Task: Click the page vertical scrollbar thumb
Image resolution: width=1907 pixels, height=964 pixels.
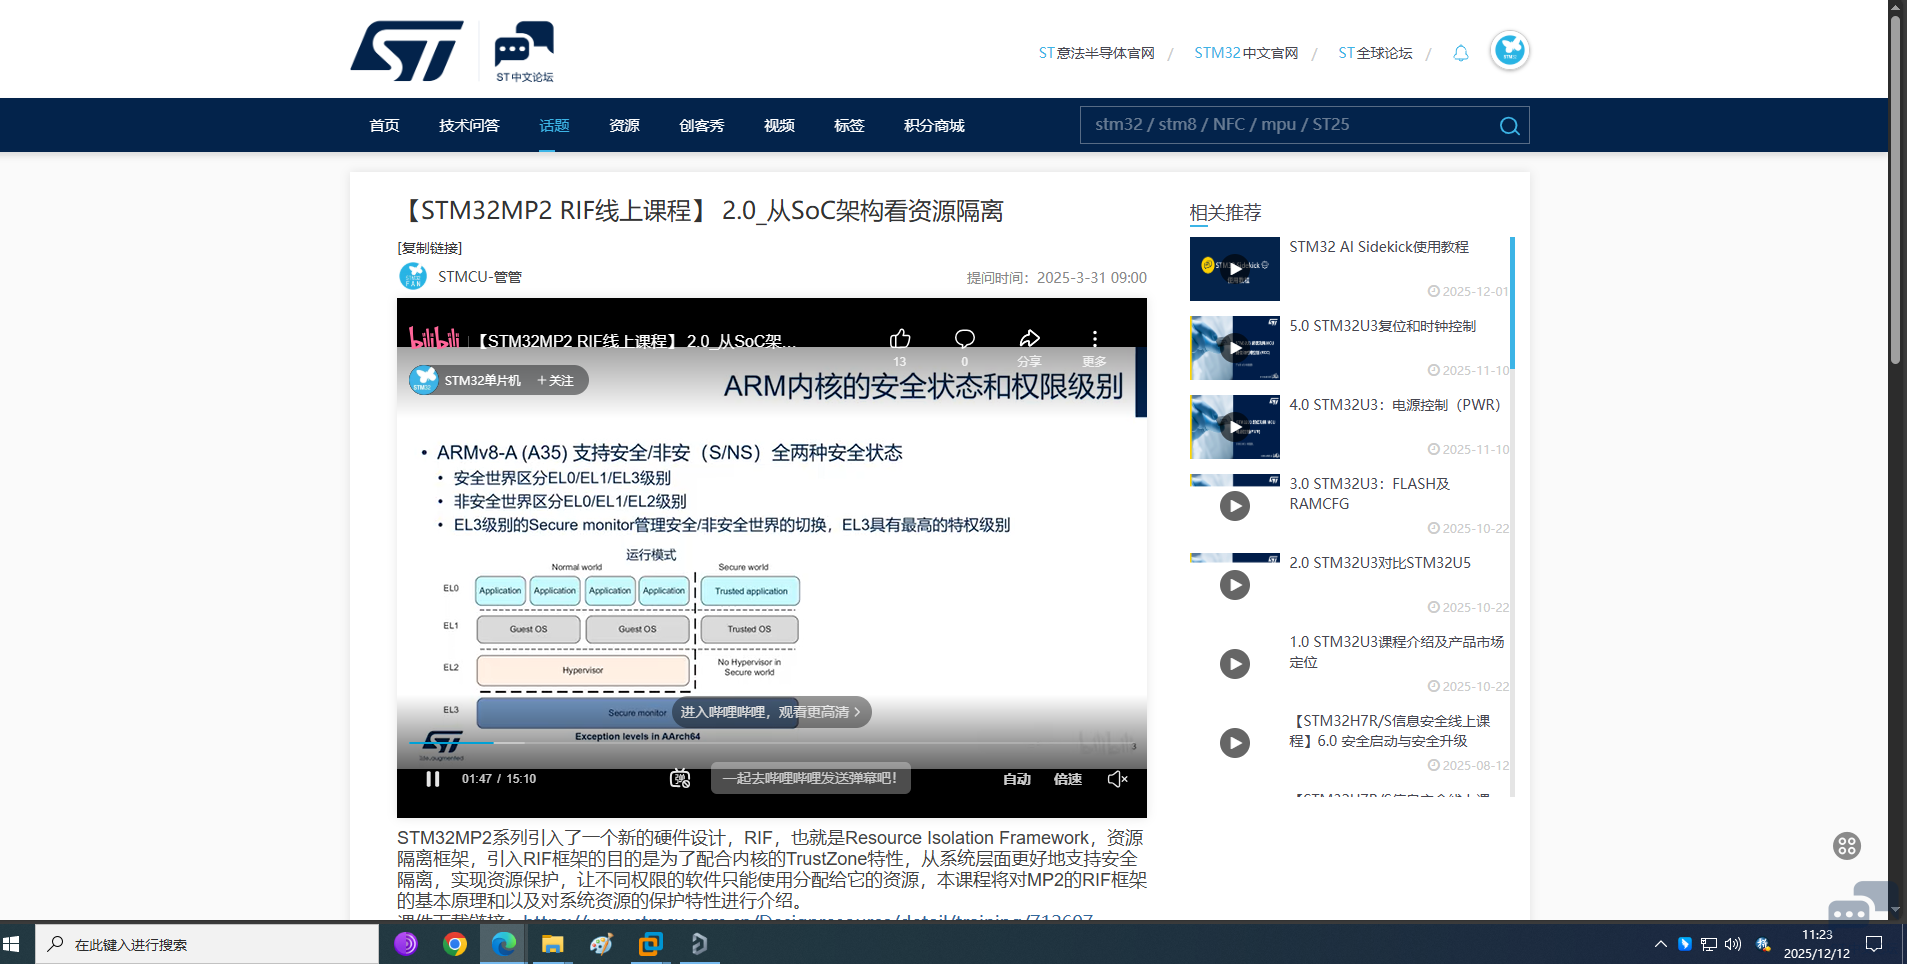Action: point(1894,190)
